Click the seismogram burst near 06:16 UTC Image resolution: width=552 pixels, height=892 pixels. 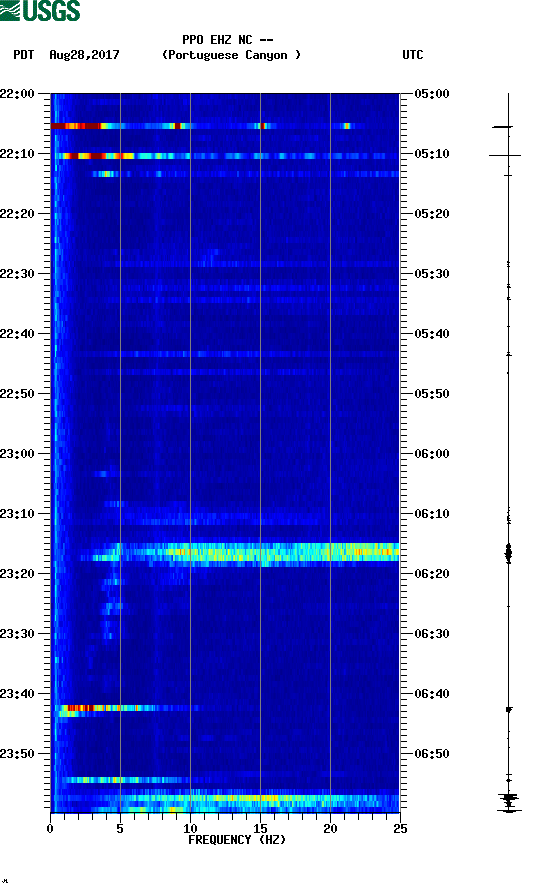509,553
